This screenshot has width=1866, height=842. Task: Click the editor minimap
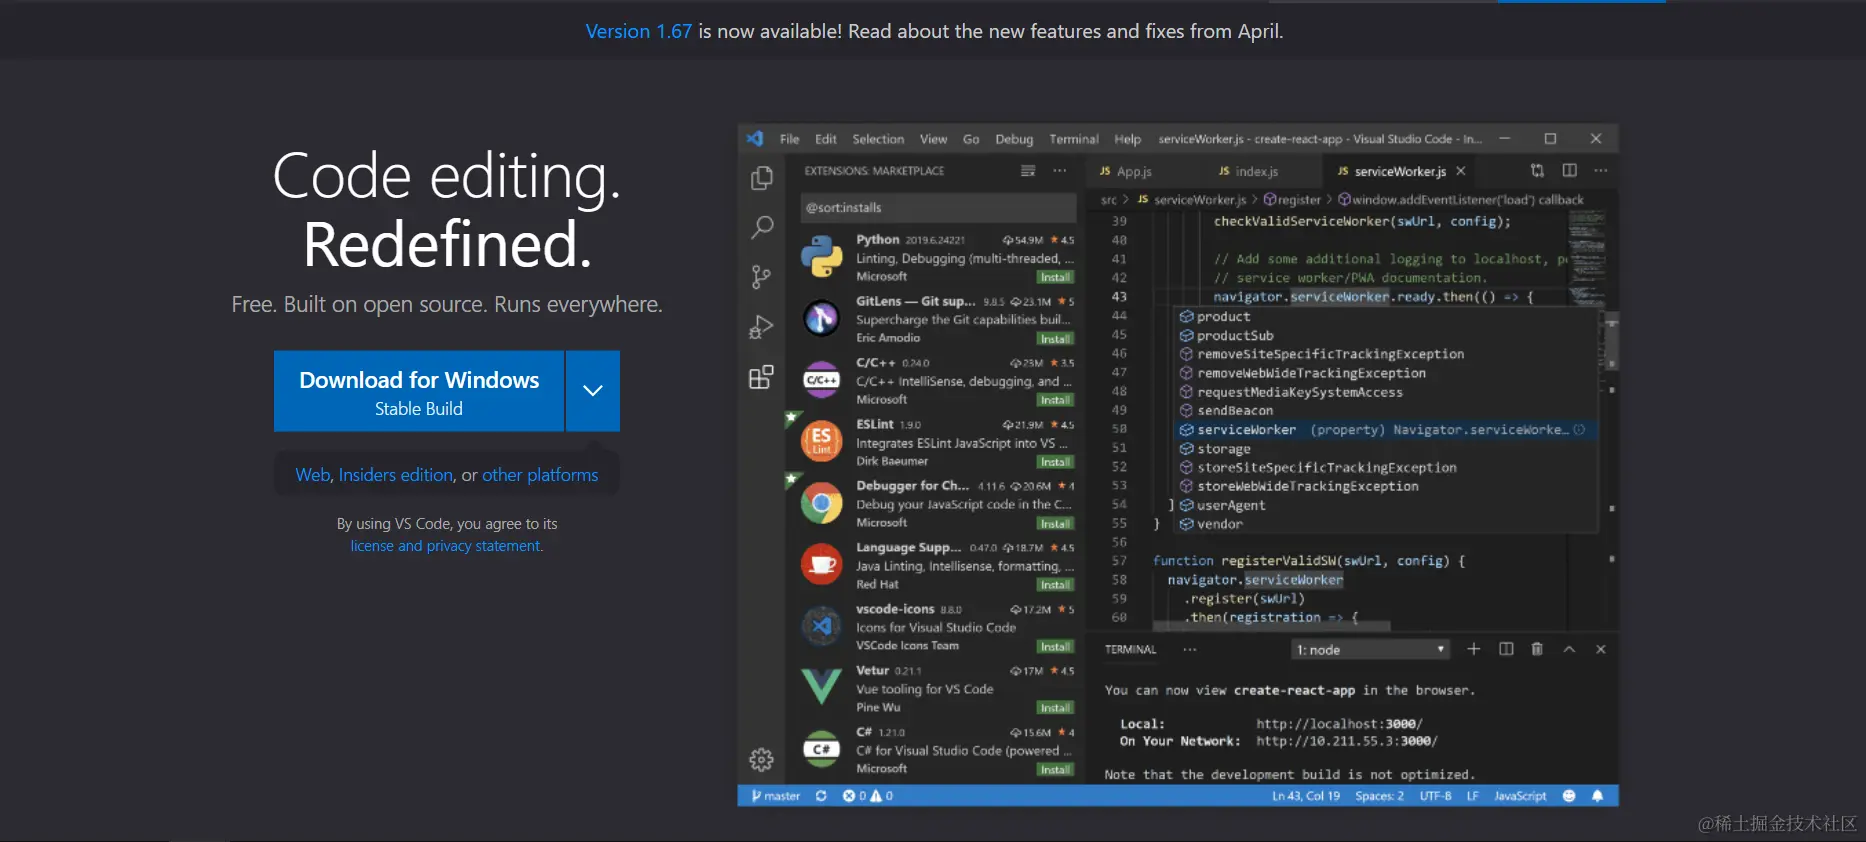point(1587,259)
